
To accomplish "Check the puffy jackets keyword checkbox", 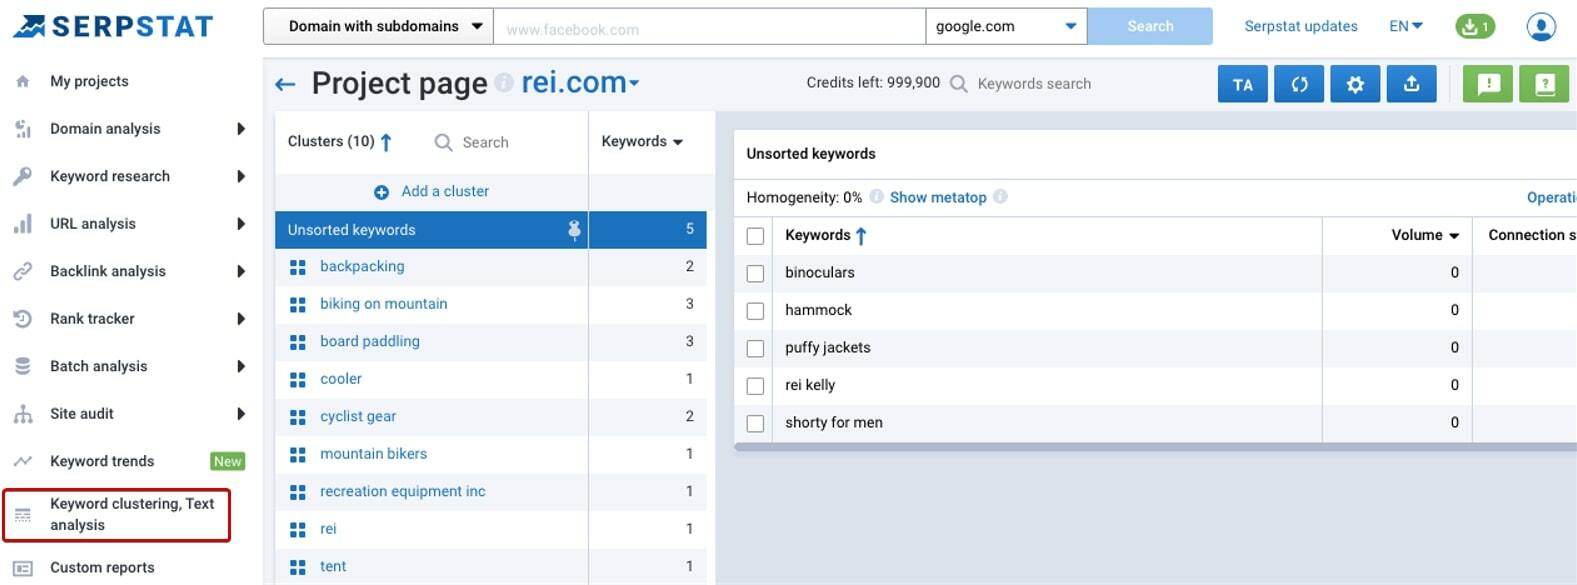I will click(x=755, y=348).
